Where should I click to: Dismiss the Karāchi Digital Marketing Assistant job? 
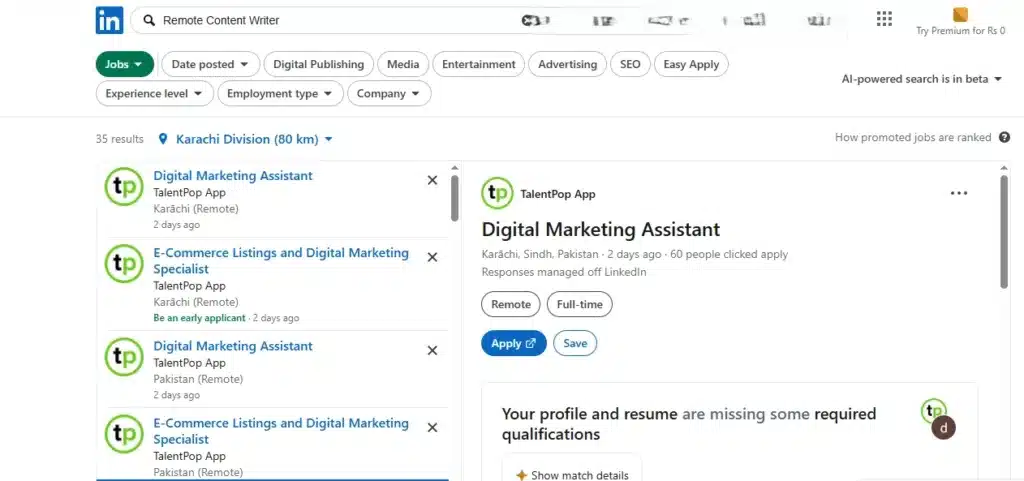(x=432, y=180)
